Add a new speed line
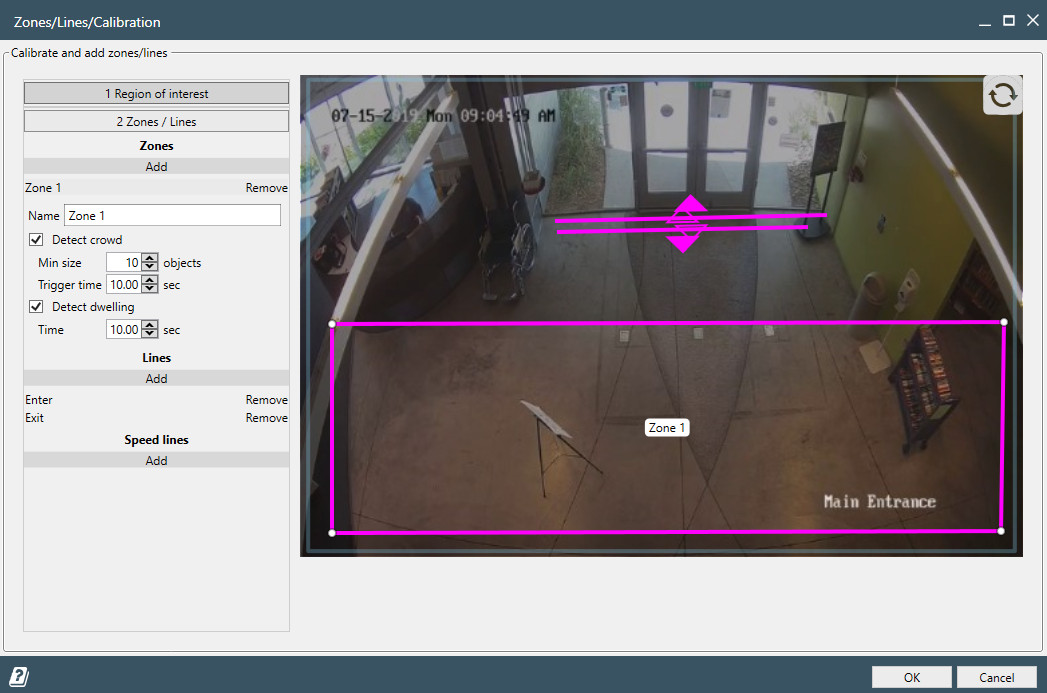Screen dimensions: 1047x693 click(156, 461)
